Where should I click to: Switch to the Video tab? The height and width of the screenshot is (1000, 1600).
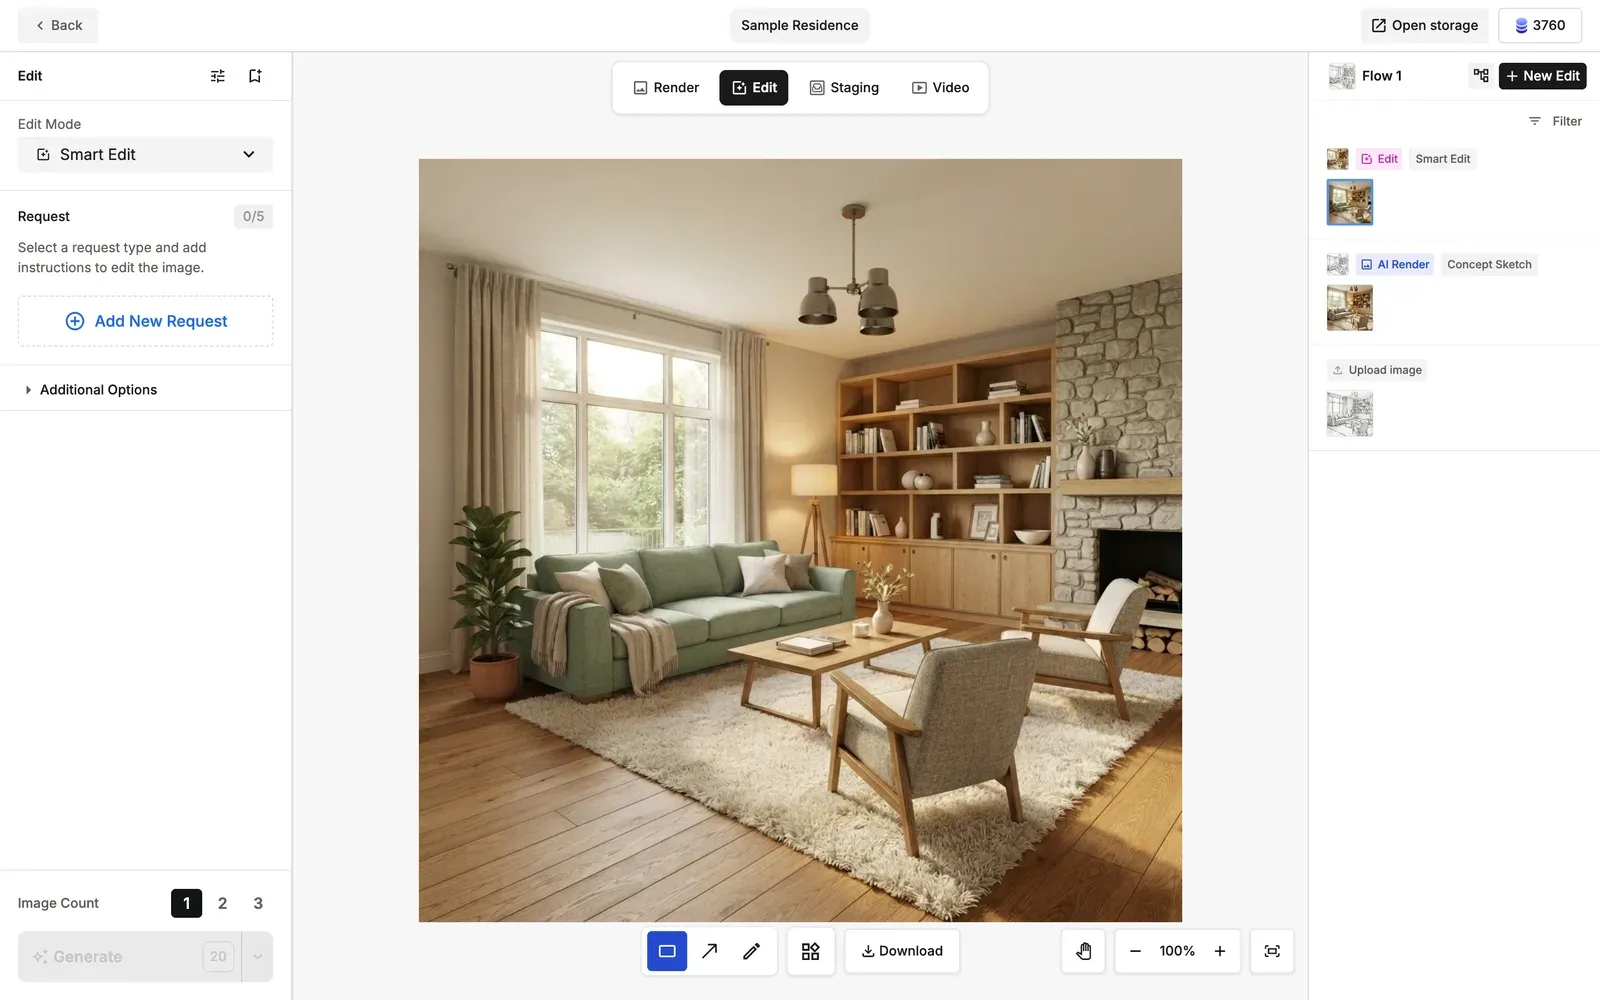pyautogui.click(x=940, y=88)
